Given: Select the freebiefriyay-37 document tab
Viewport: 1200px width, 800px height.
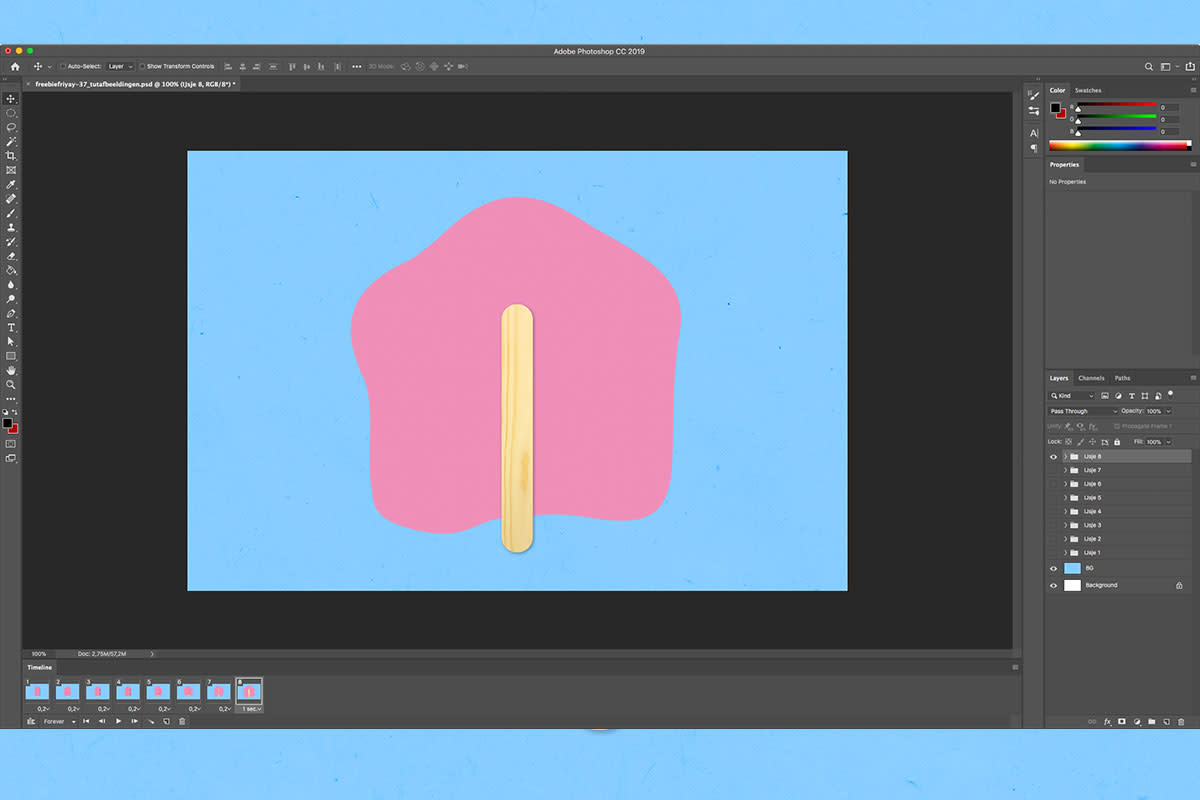Looking at the screenshot, I should (x=134, y=84).
